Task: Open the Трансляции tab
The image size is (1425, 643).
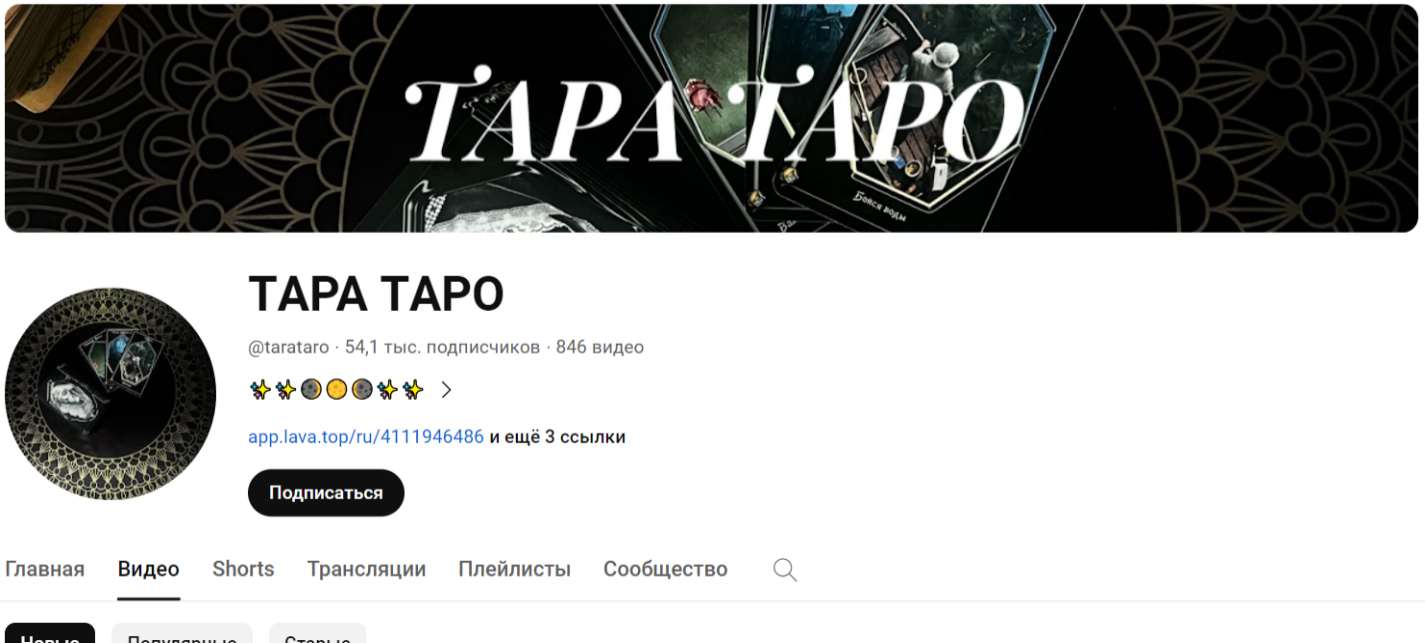Action: pos(366,569)
